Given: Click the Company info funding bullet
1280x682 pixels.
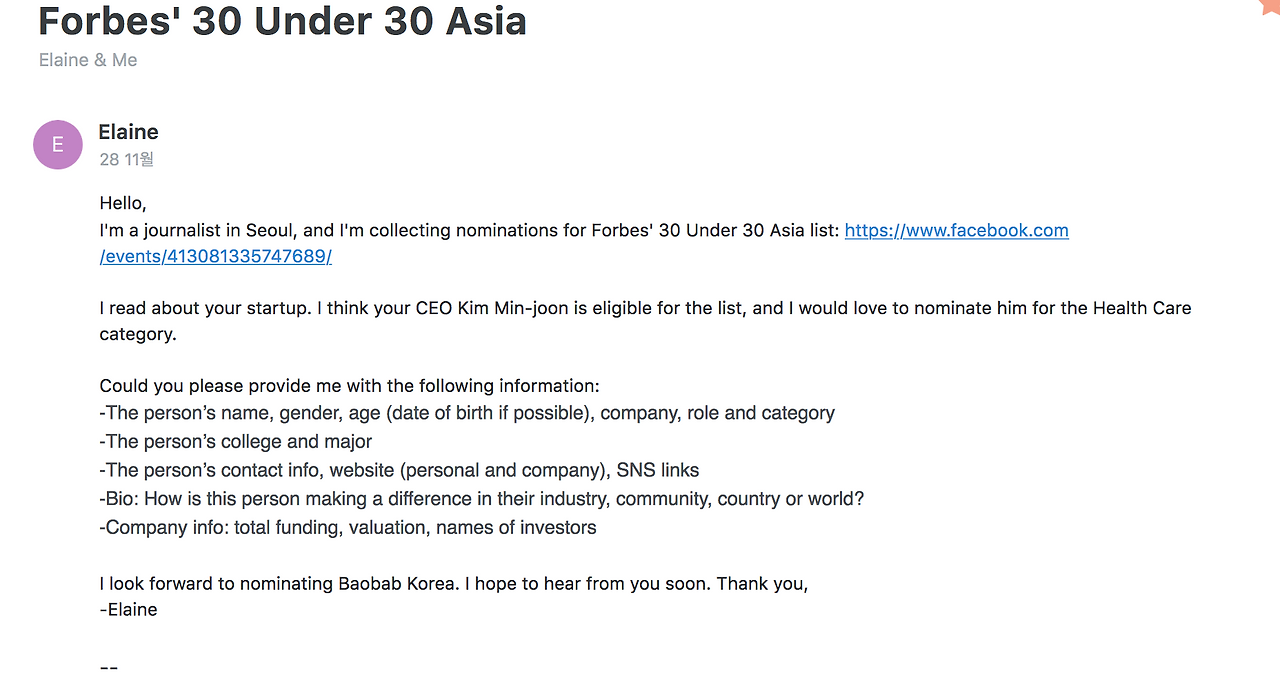Looking at the screenshot, I should click(x=348, y=528).
